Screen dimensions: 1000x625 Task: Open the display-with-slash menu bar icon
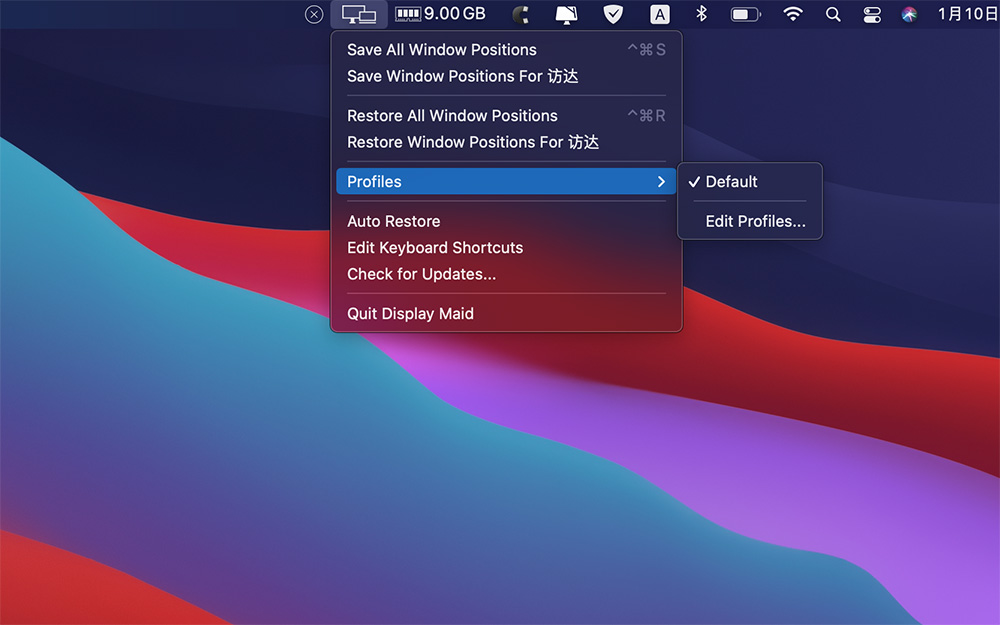[566, 14]
